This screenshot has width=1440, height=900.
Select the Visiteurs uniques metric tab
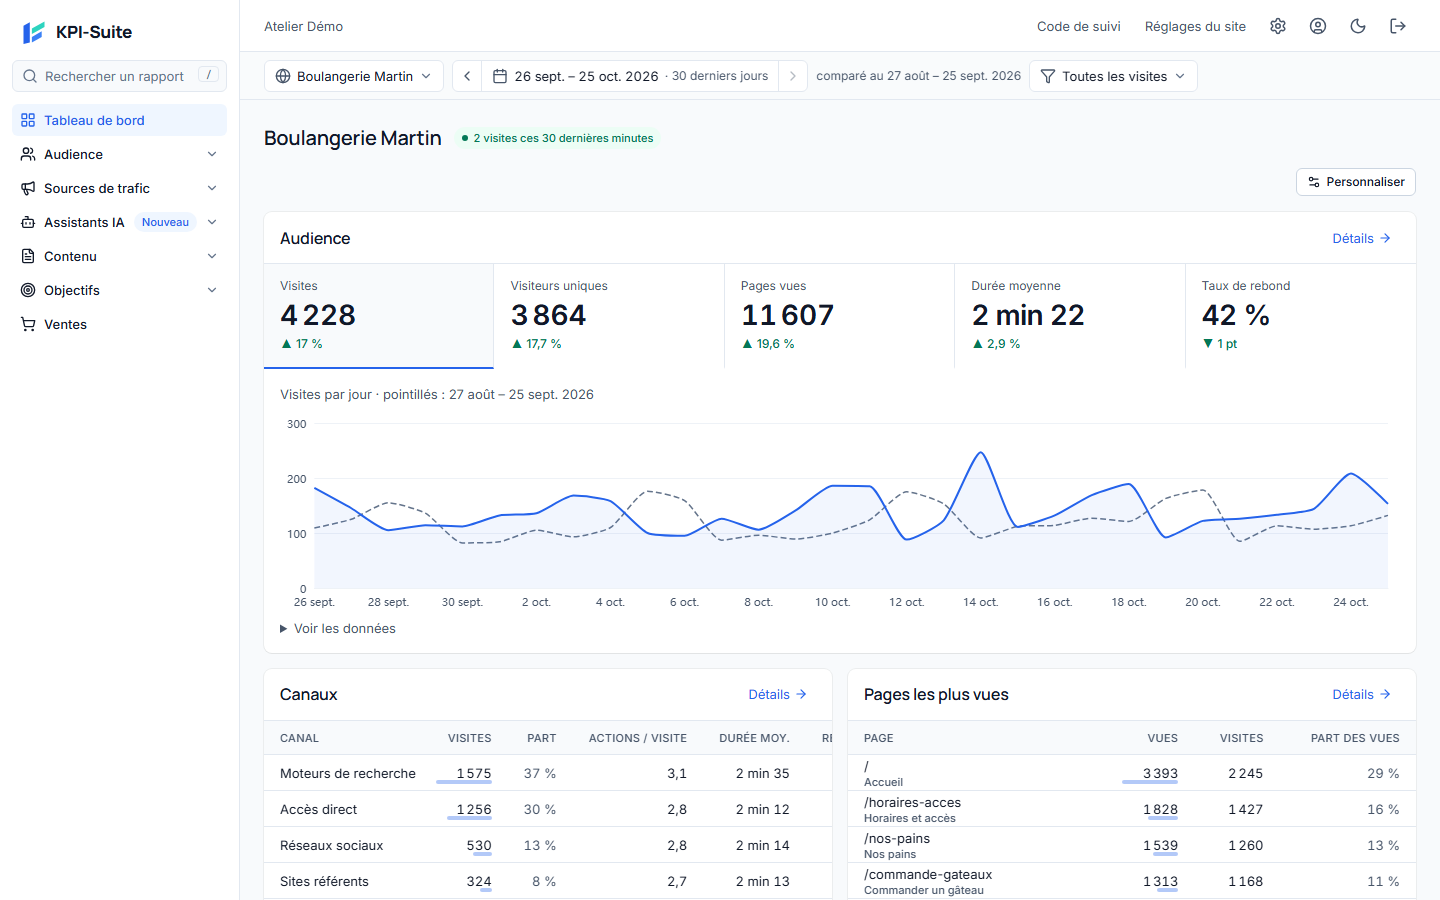[x=609, y=316]
